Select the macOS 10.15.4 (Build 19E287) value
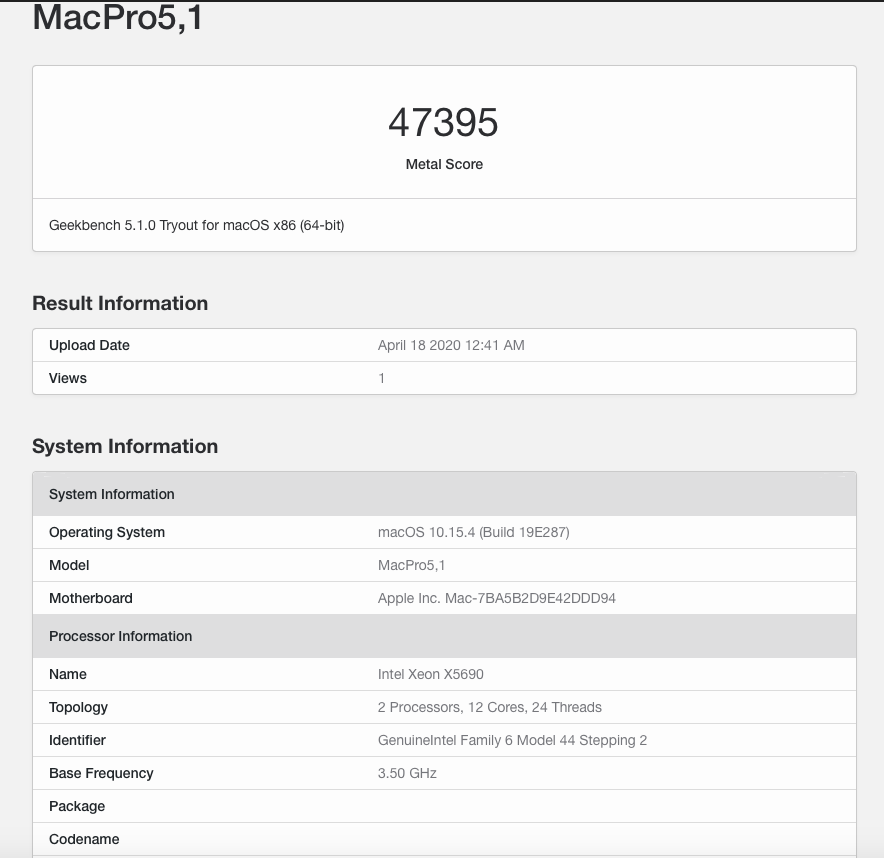 pyautogui.click(x=474, y=532)
